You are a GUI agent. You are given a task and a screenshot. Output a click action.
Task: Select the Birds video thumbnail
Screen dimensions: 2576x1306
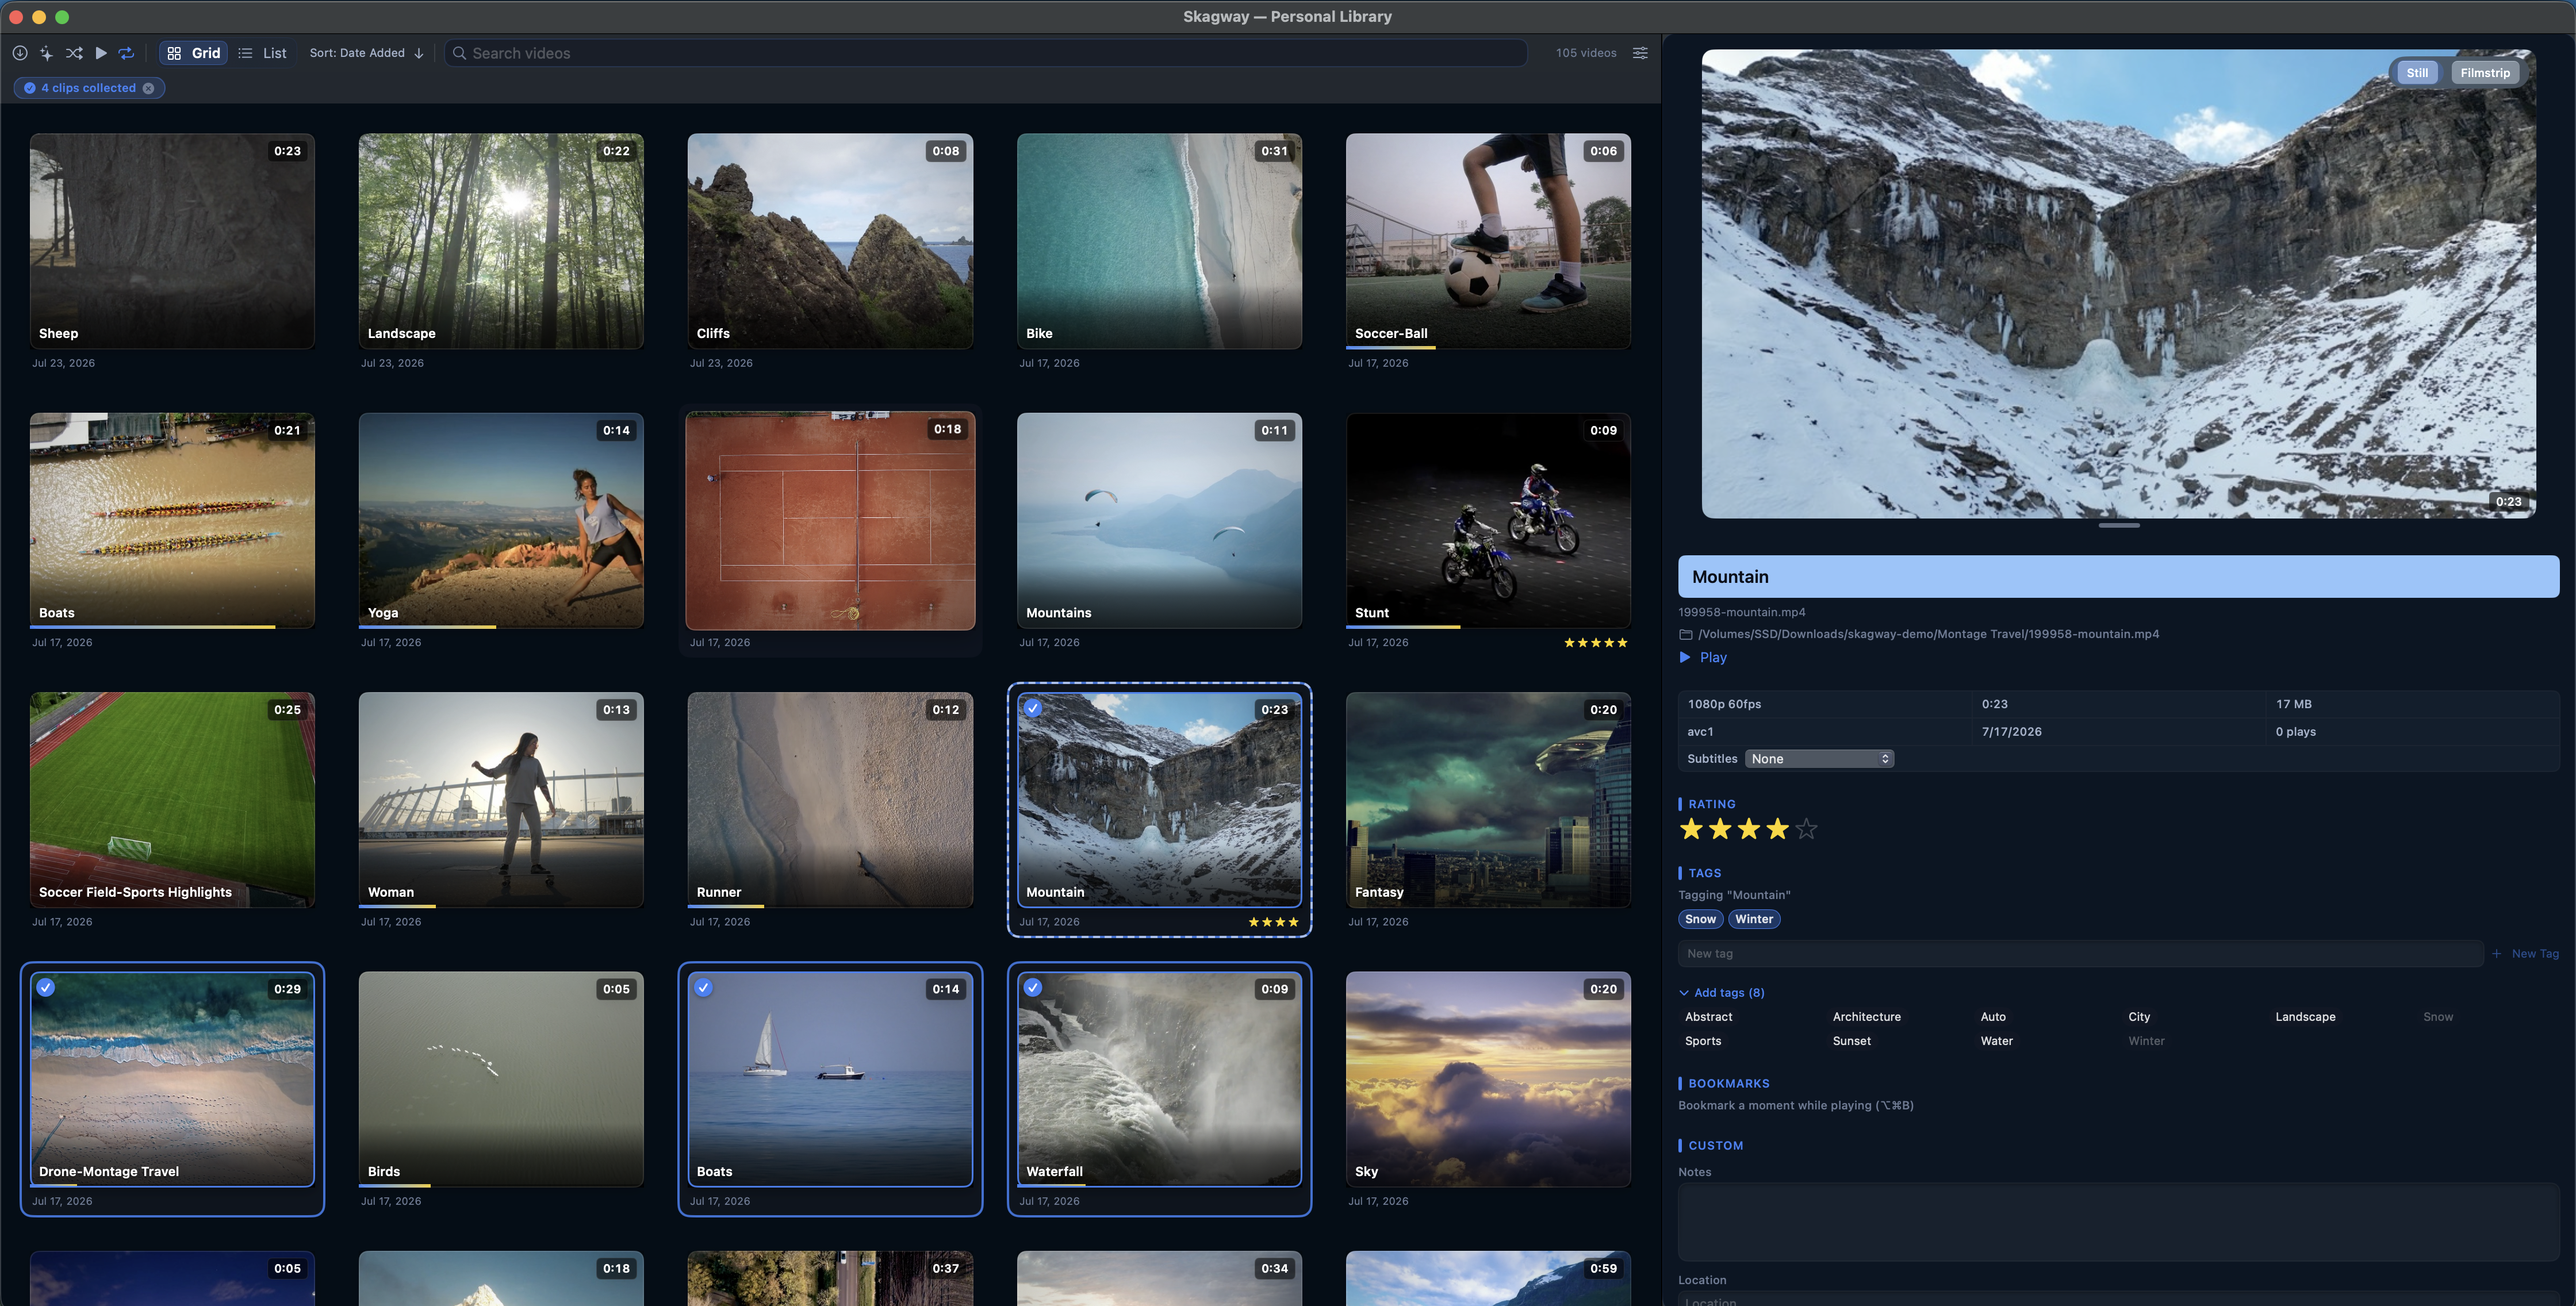(501, 1079)
